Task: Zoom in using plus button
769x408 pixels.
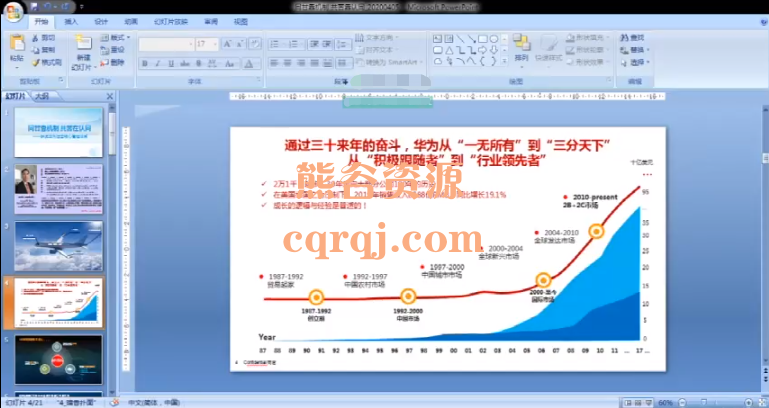Action: [x=748, y=403]
